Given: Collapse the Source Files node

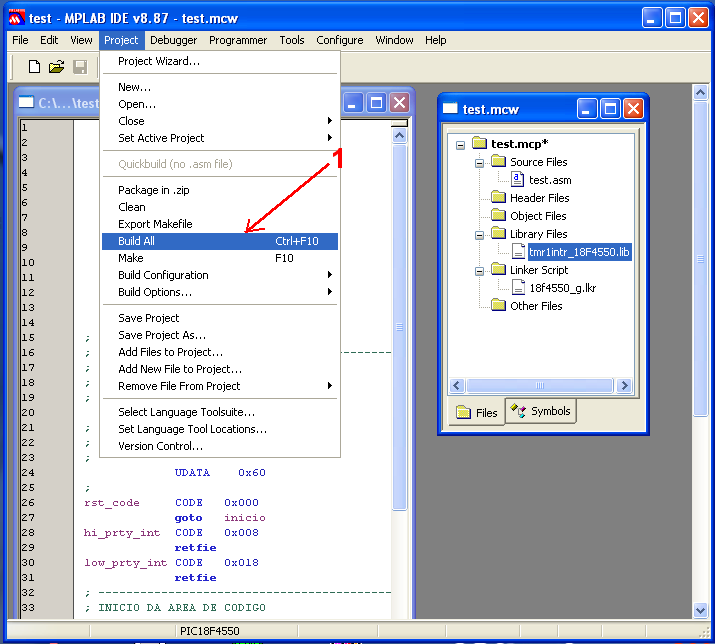Looking at the screenshot, I should (x=479, y=163).
